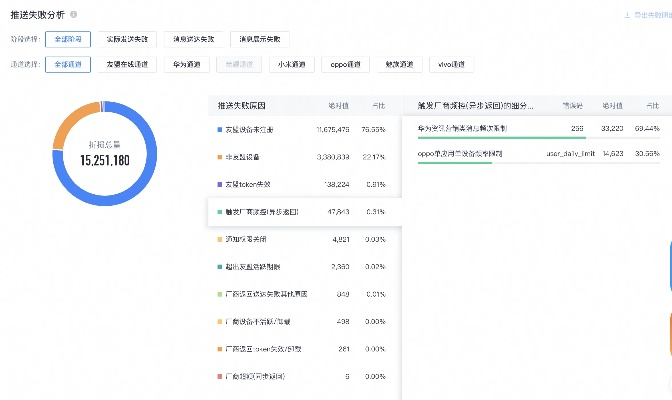Switch to the oppo通道 channel filter

(345, 64)
